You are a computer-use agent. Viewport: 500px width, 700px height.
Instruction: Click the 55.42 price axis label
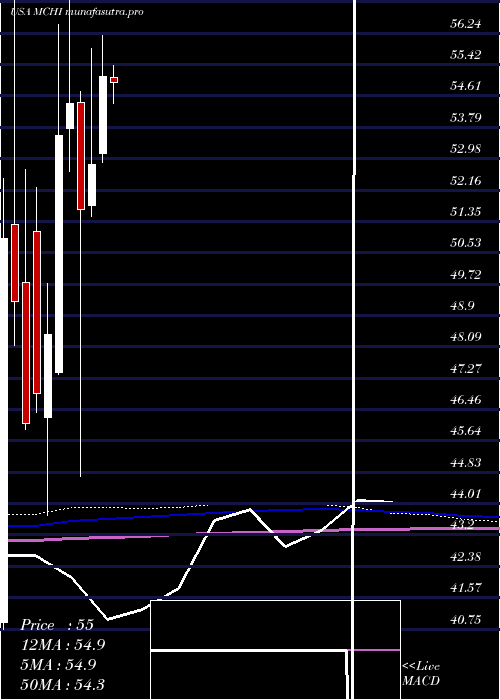pos(466,55)
